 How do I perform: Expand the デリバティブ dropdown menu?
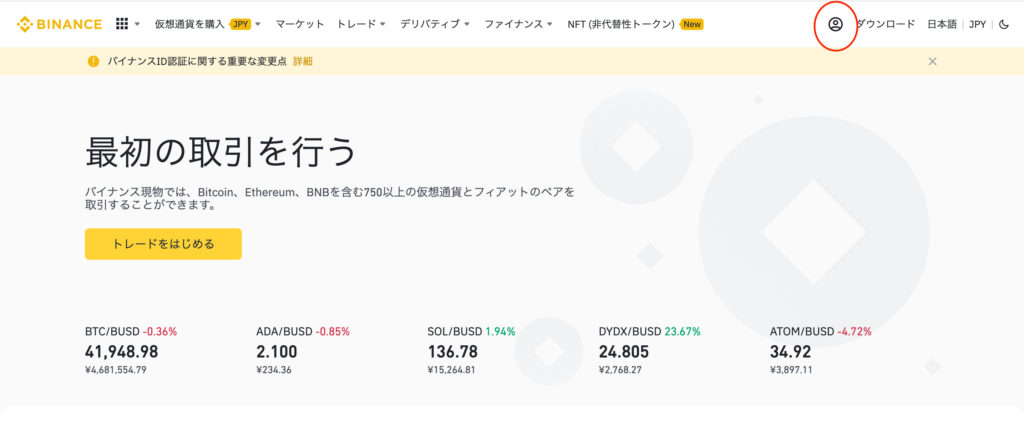tap(435, 24)
